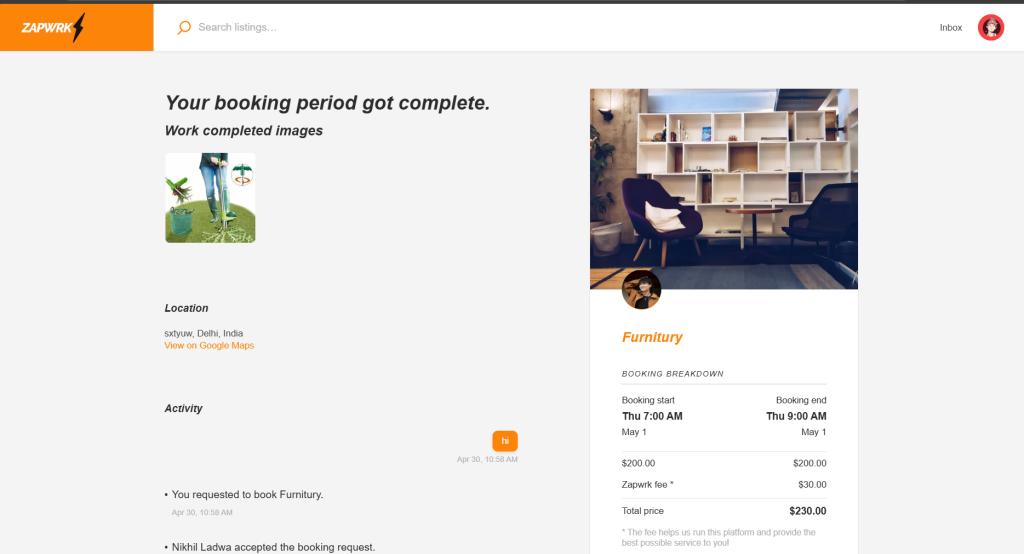Click View on Google Maps link

[x=209, y=345]
